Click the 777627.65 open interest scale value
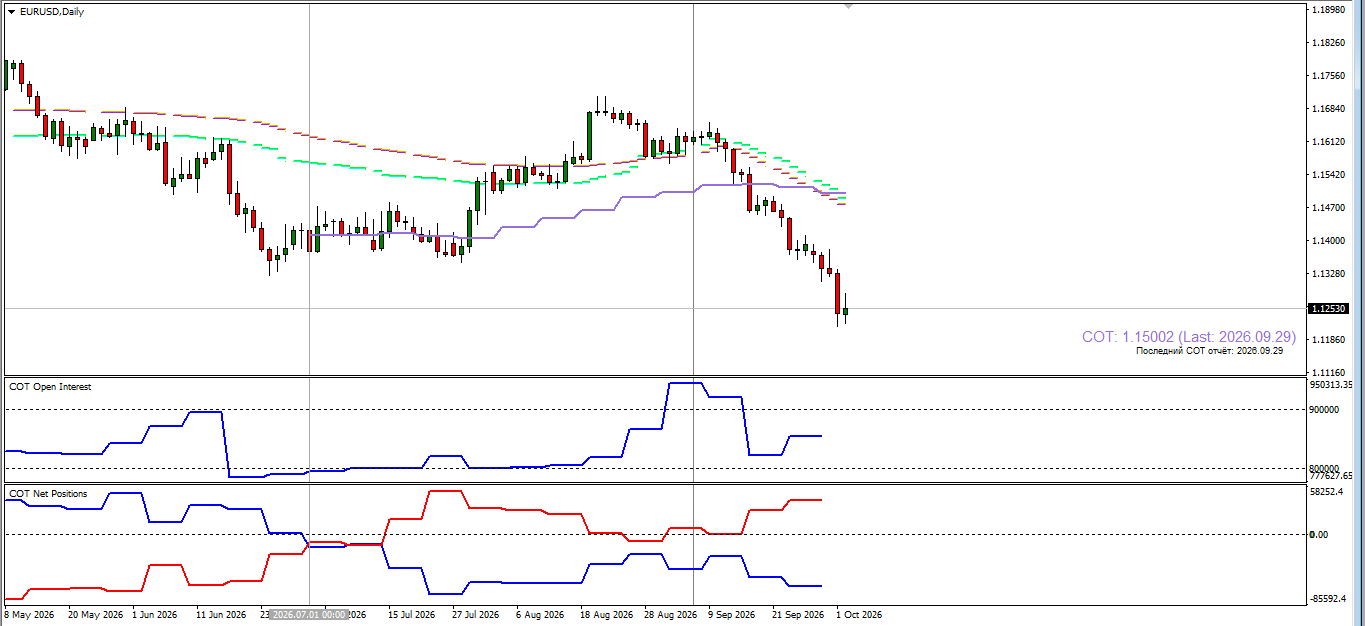The height and width of the screenshot is (626, 1365). (x=1331, y=476)
